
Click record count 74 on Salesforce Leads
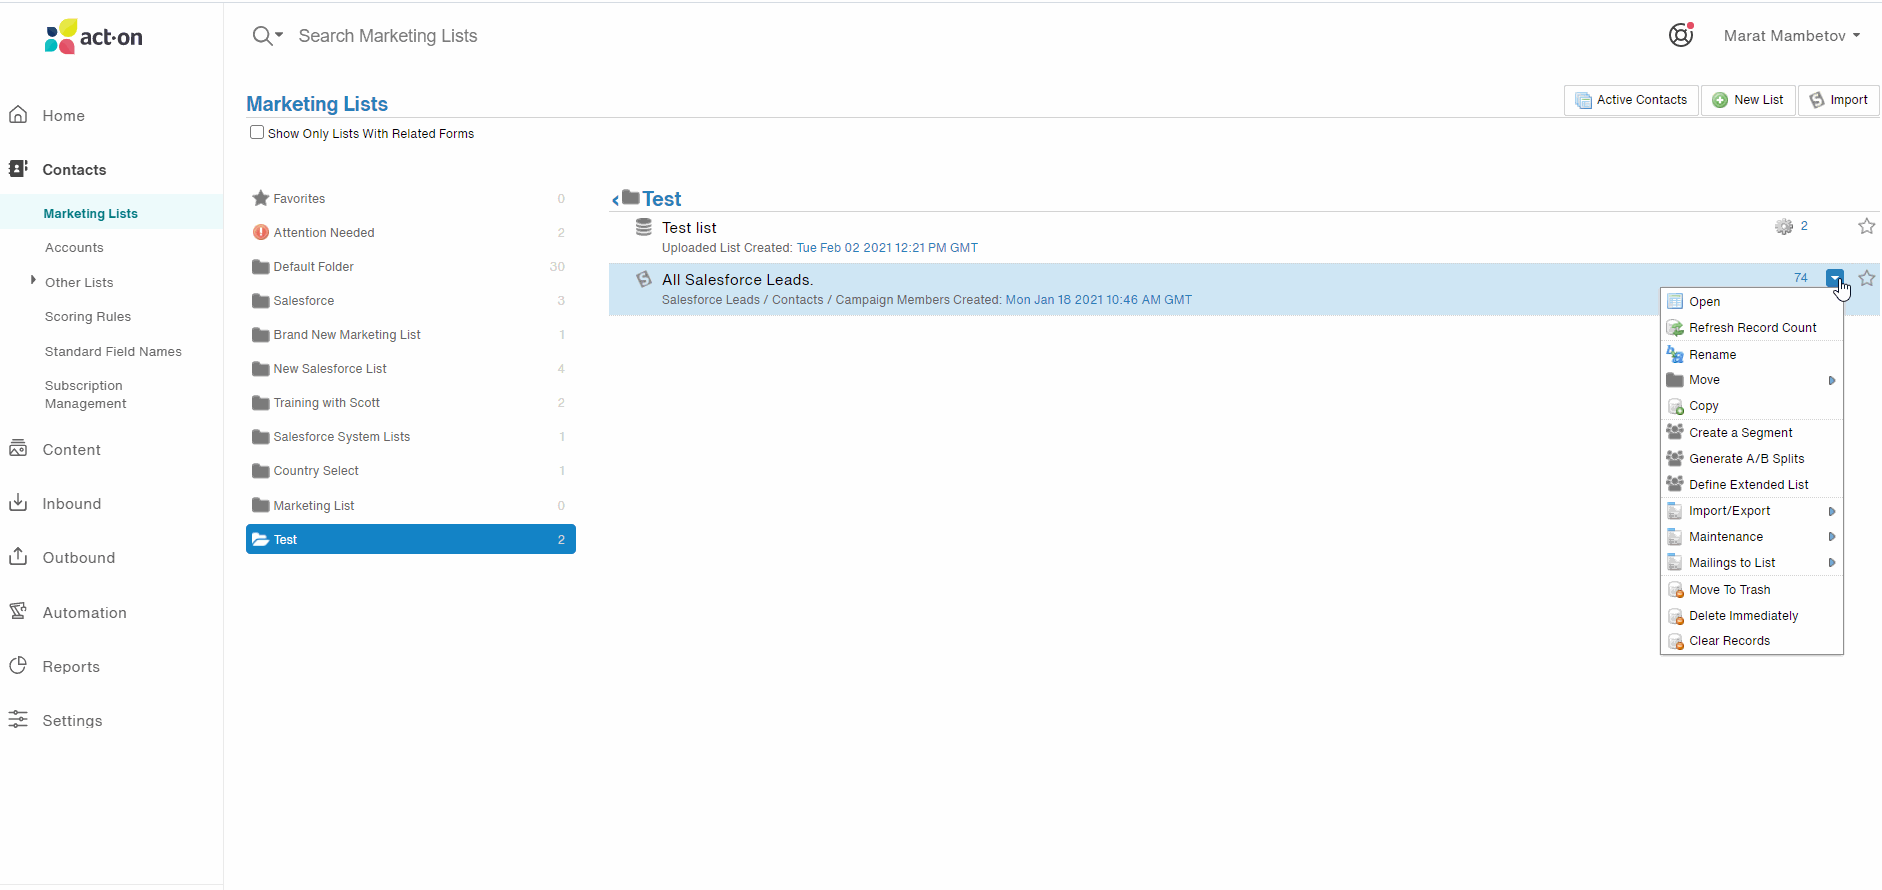pos(1801,278)
